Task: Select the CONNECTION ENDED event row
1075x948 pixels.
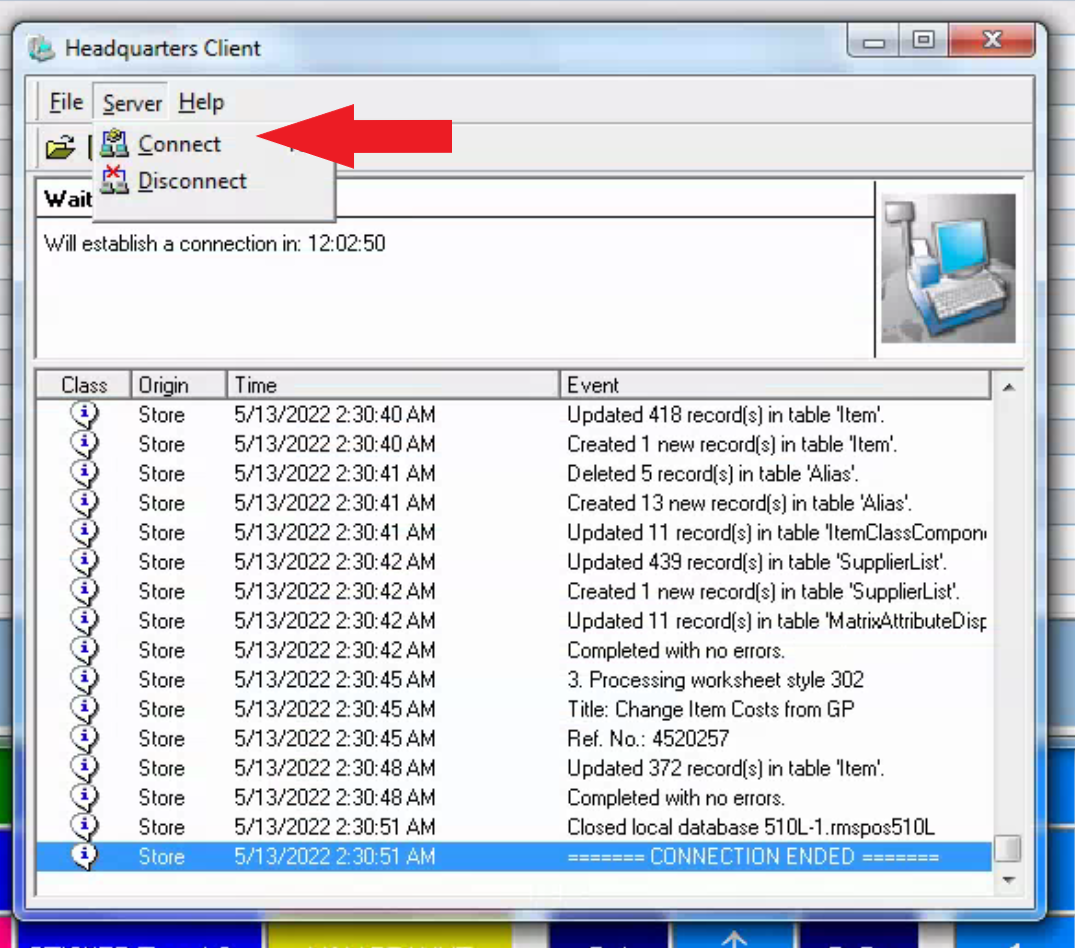Action: point(514,857)
